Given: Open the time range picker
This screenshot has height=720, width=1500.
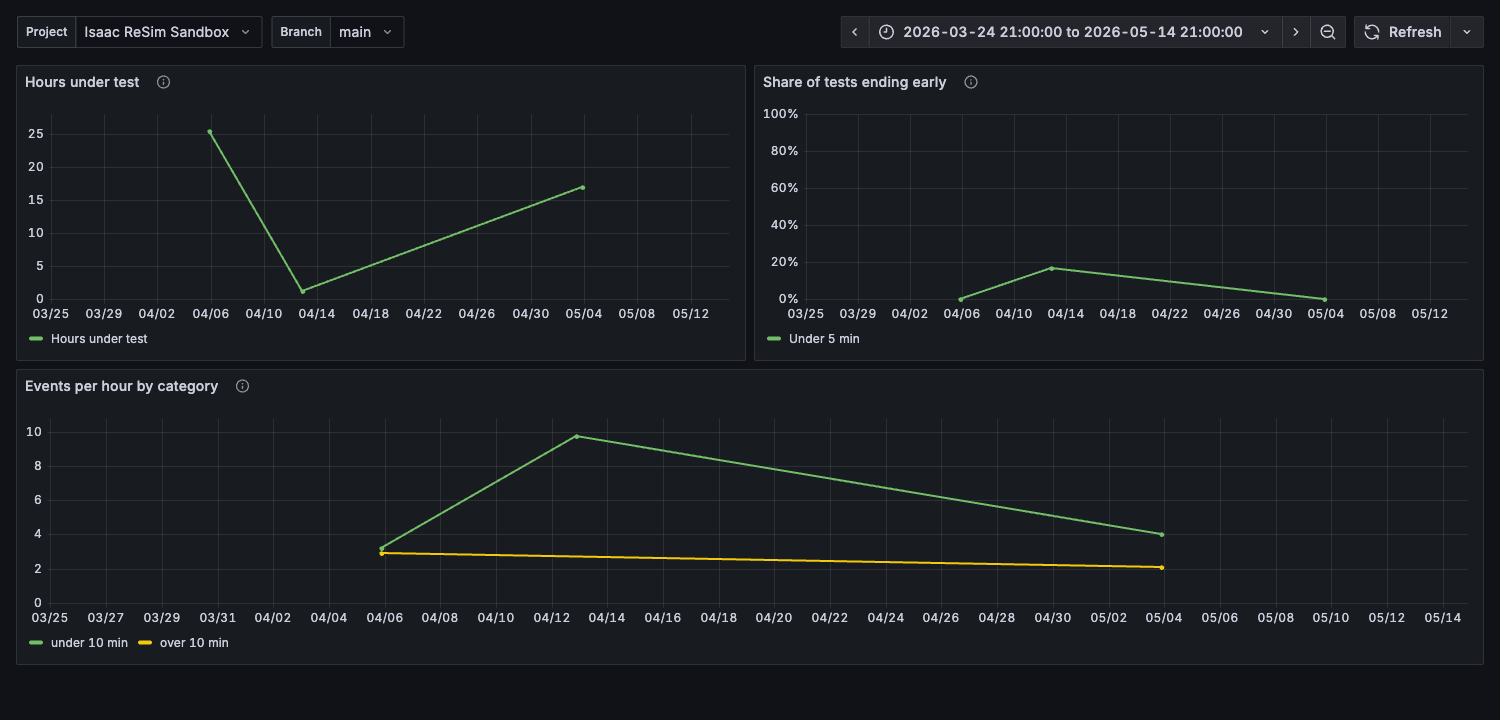Looking at the screenshot, I should [1075, 32].
